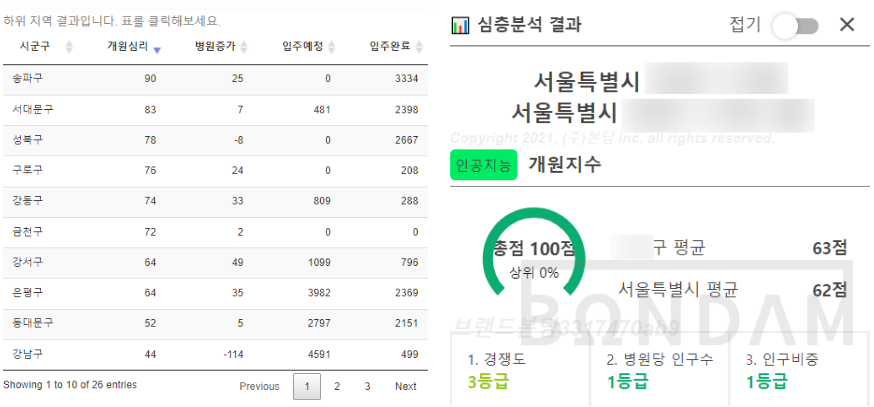Viewport: 874px width, 407px height.
Task: Open the 병원당 인구수 1등급 card
Action: point(659,369)
